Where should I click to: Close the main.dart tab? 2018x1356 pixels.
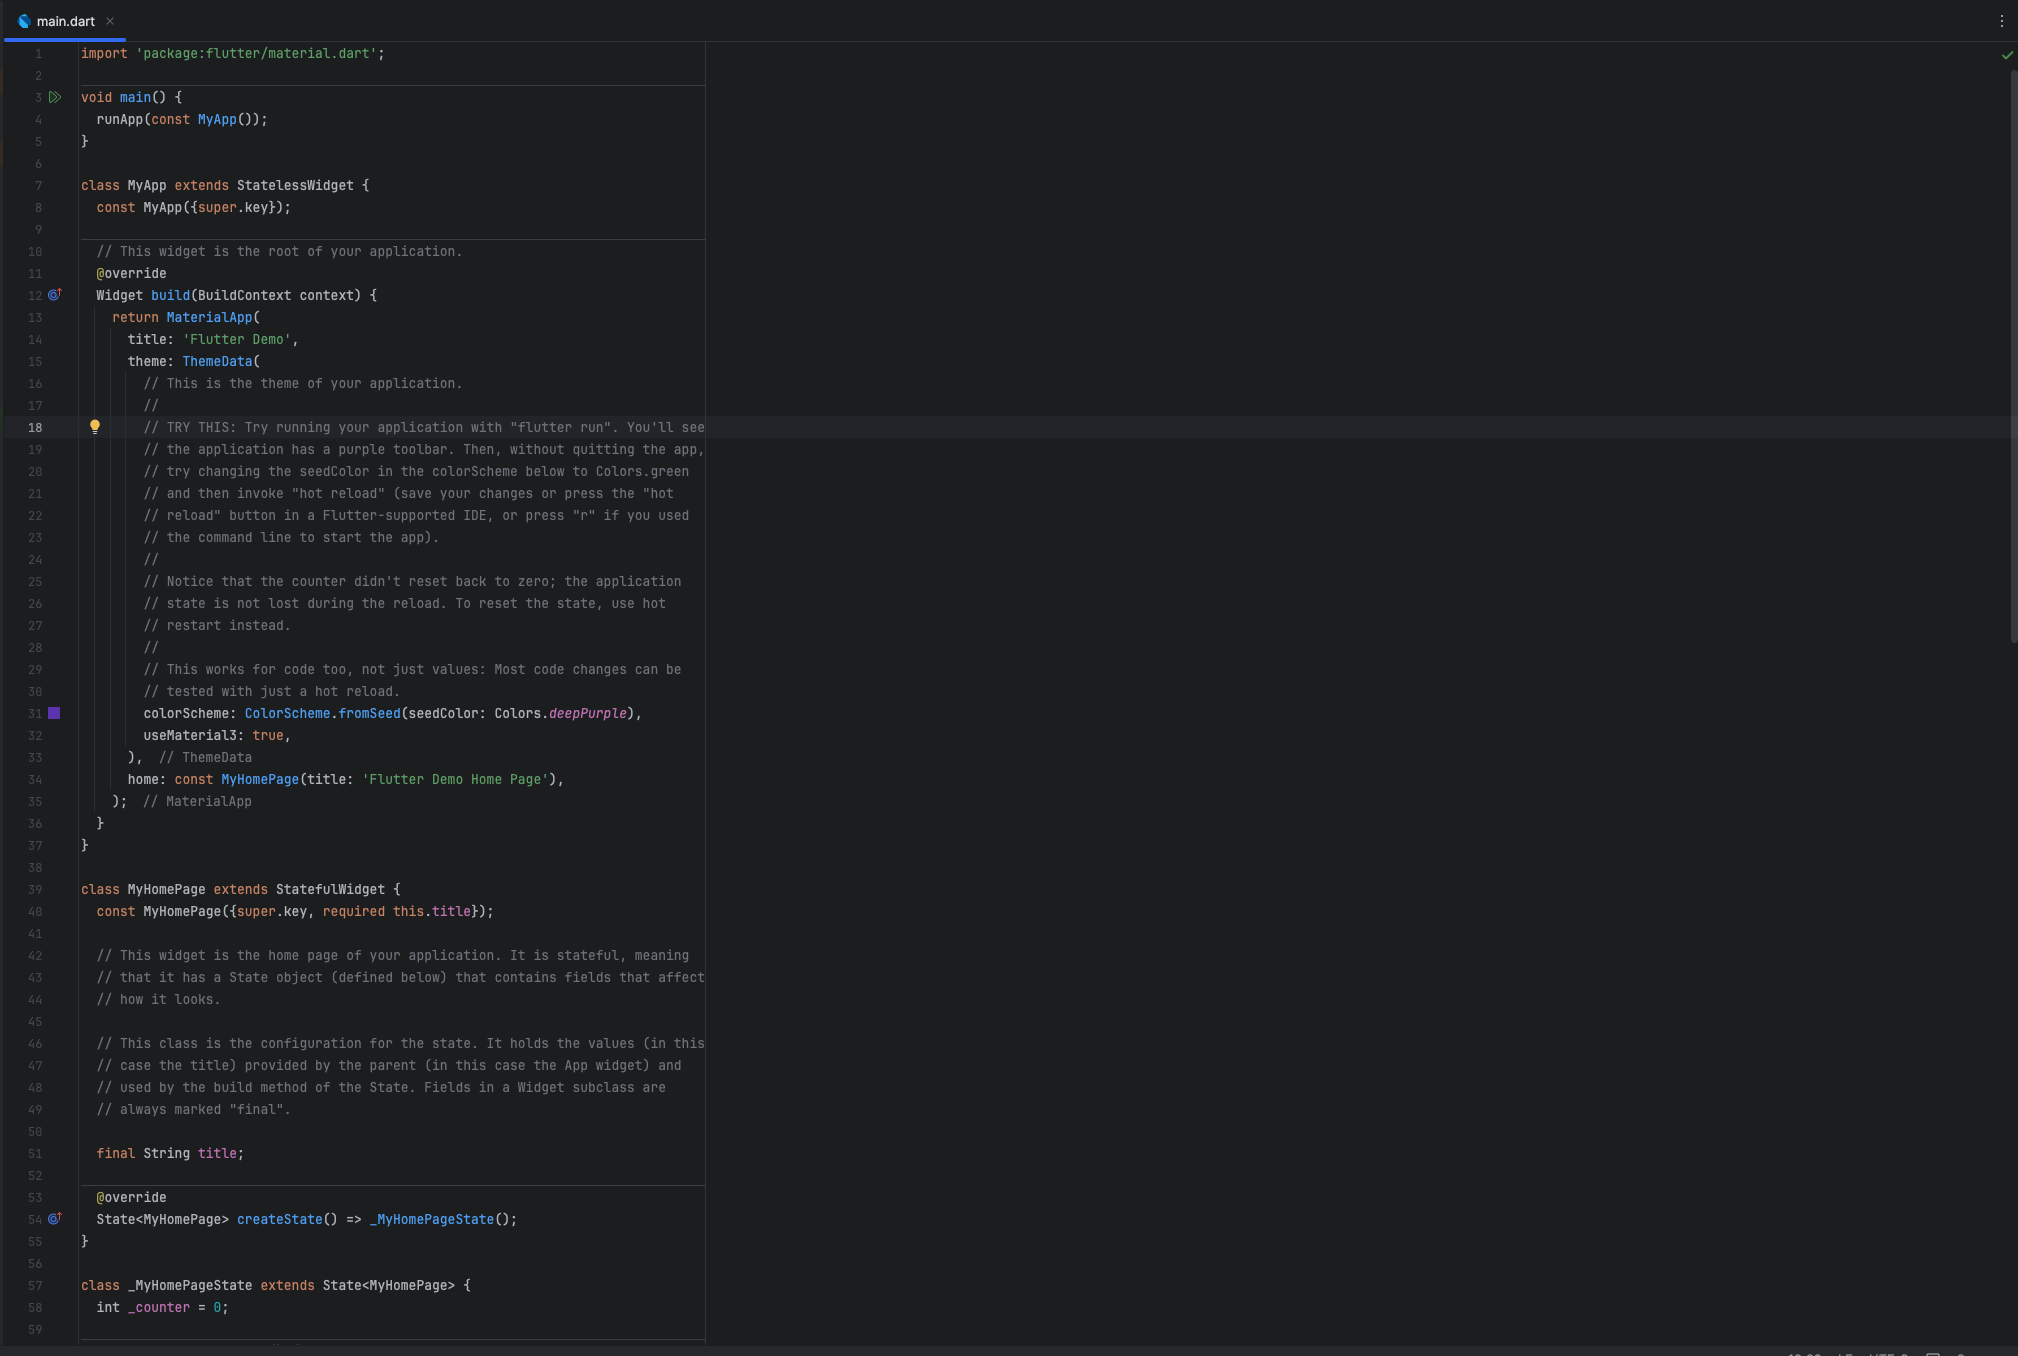[x=110, y=21]
